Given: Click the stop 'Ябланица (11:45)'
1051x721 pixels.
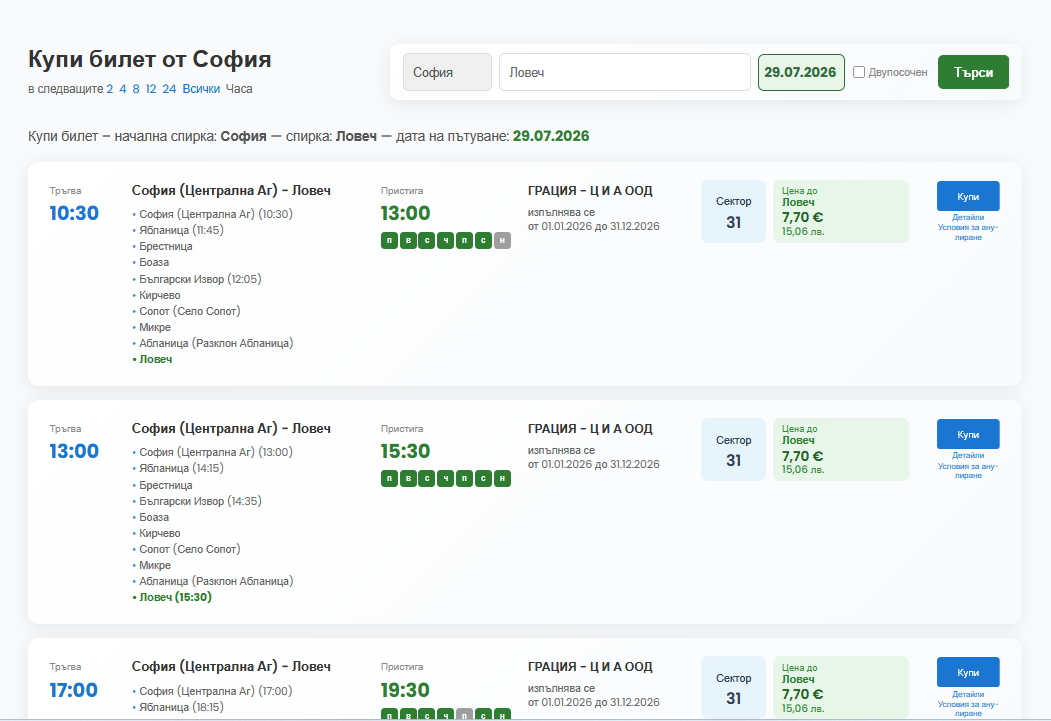Looking at the screenshot, I should pyautogui.click(x=181, y=230).
